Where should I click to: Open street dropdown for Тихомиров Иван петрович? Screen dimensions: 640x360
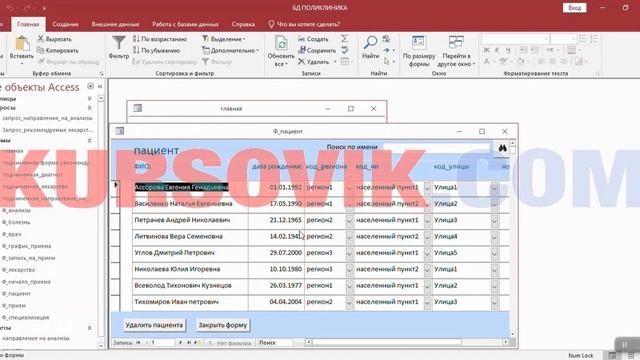494,302
